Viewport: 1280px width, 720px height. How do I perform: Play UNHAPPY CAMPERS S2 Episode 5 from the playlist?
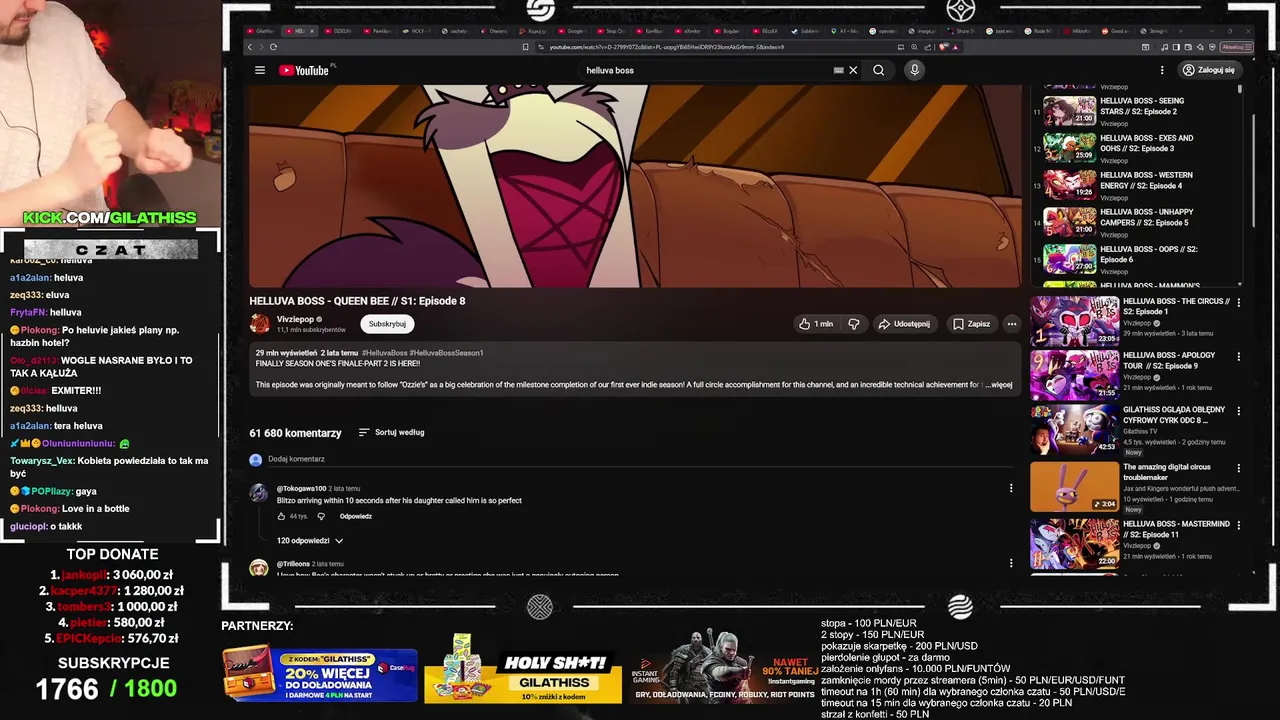point(1070,221)
